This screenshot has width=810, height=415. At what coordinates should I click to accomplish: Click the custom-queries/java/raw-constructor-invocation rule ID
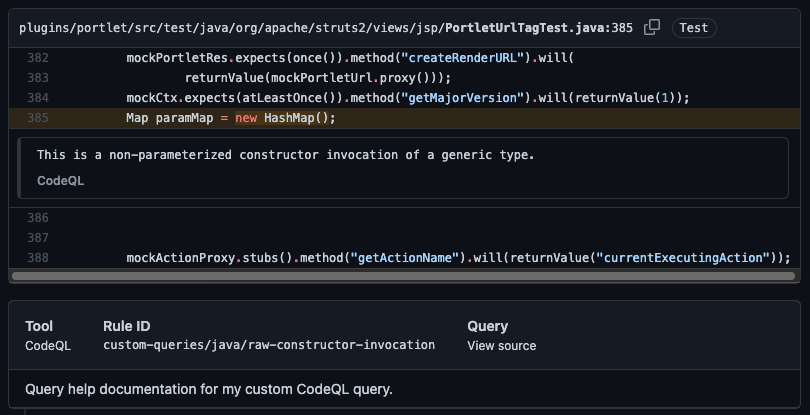(x=269, y=345)
